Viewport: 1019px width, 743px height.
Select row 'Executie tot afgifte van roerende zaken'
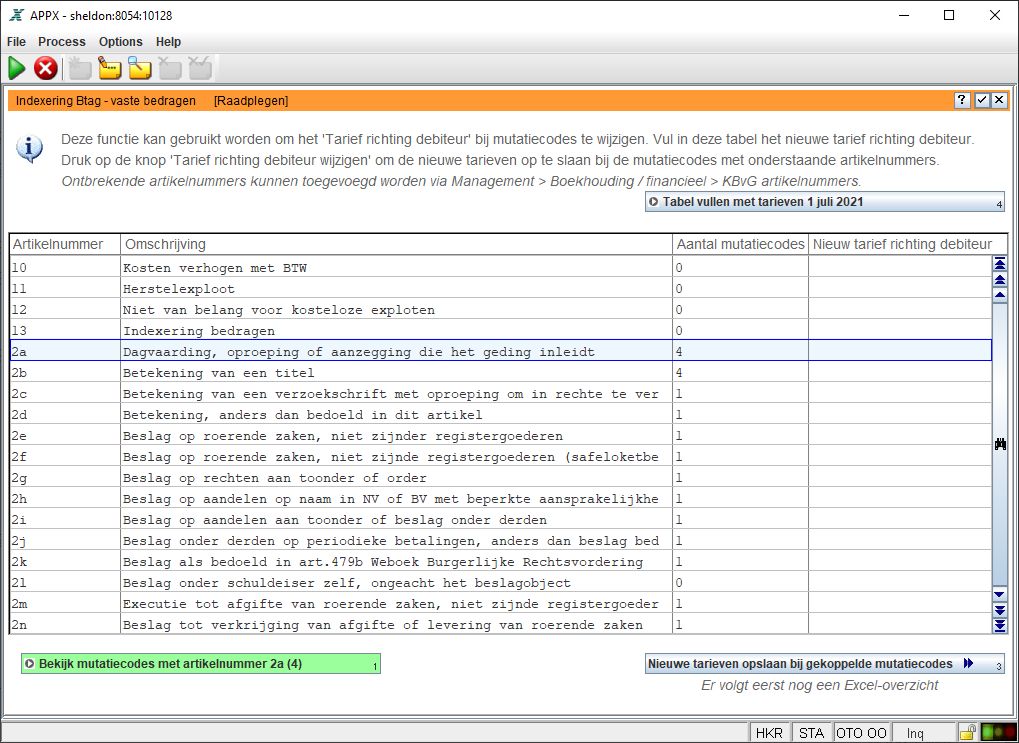point(501,604)
